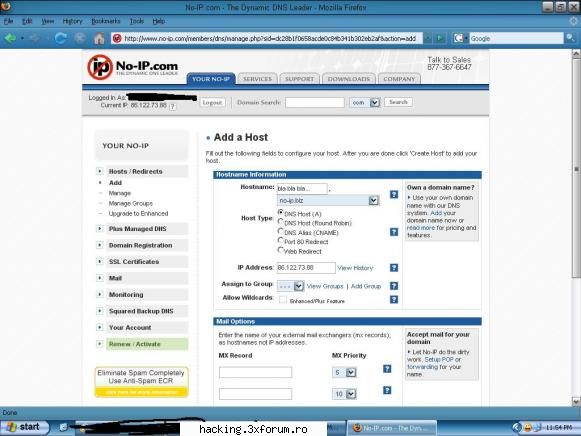The width and height of the screenshot is (581, 436).
Task: Select DNS Alias (CNAME) radio button
Action: point(280,231)
